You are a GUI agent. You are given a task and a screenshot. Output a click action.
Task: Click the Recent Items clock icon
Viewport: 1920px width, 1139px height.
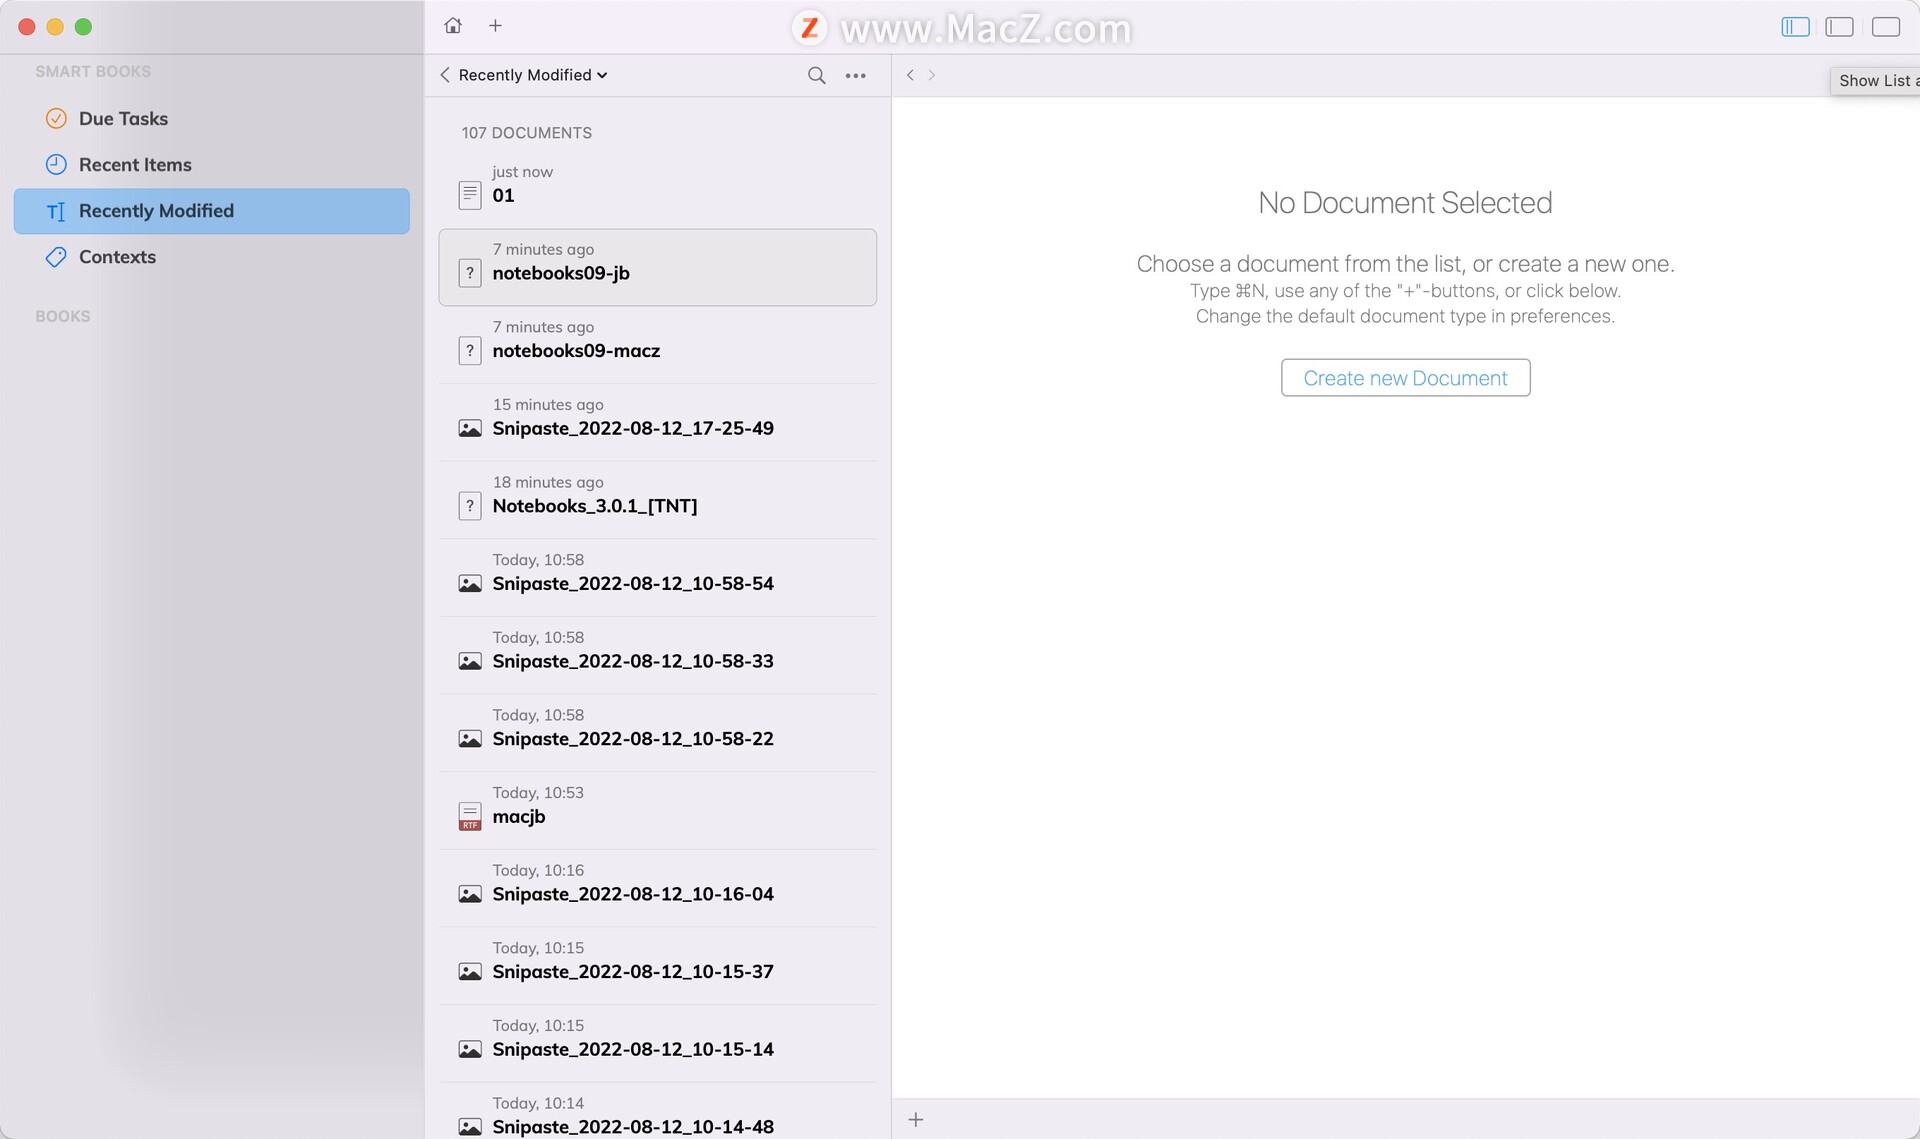point(56,164)
